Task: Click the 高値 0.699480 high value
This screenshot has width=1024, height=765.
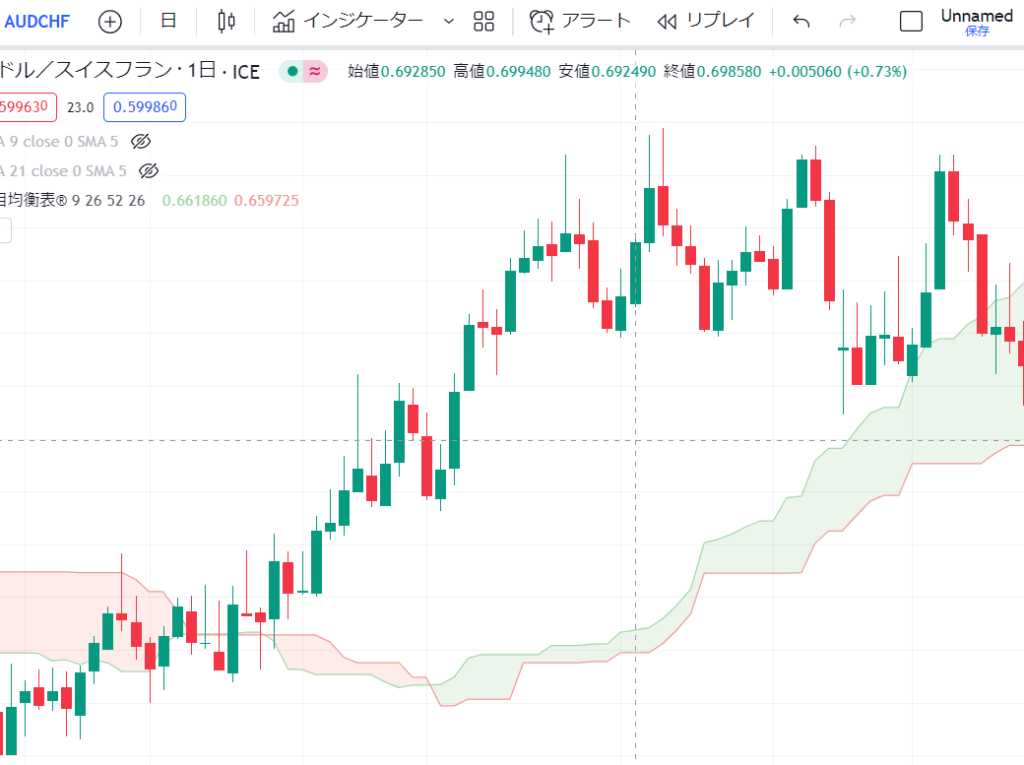Action: [502, 71]
